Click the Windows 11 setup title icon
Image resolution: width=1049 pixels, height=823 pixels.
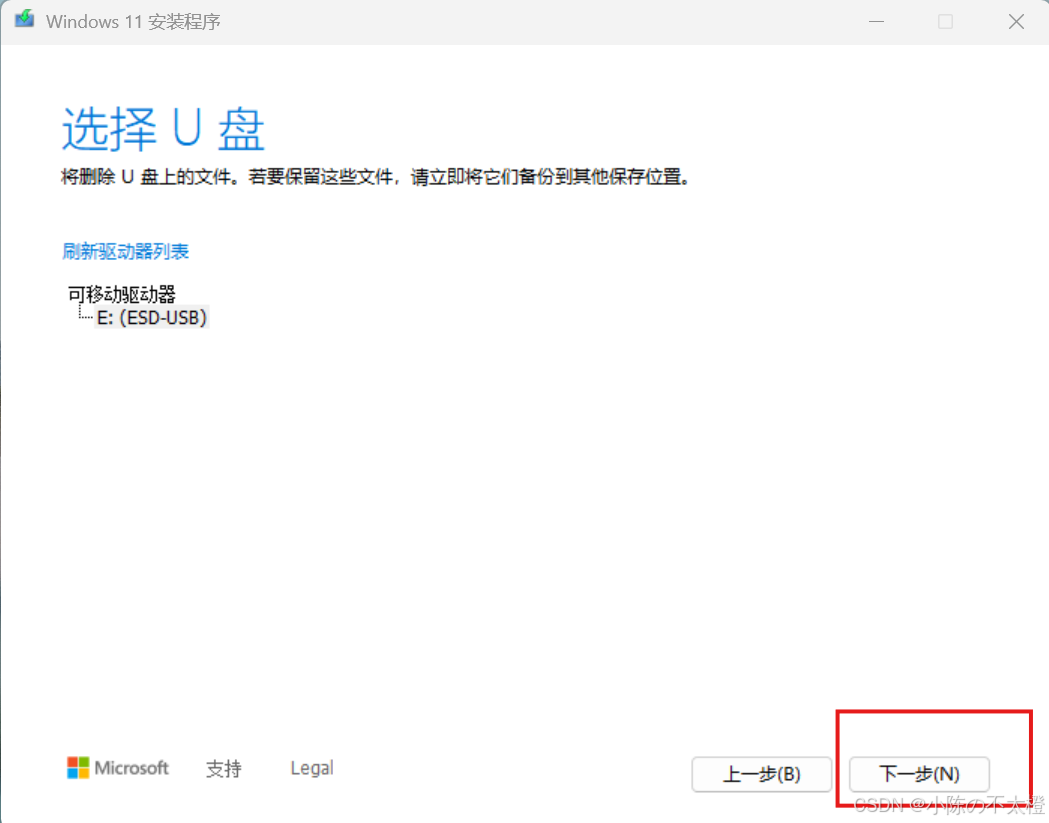[x=25, y=19]
